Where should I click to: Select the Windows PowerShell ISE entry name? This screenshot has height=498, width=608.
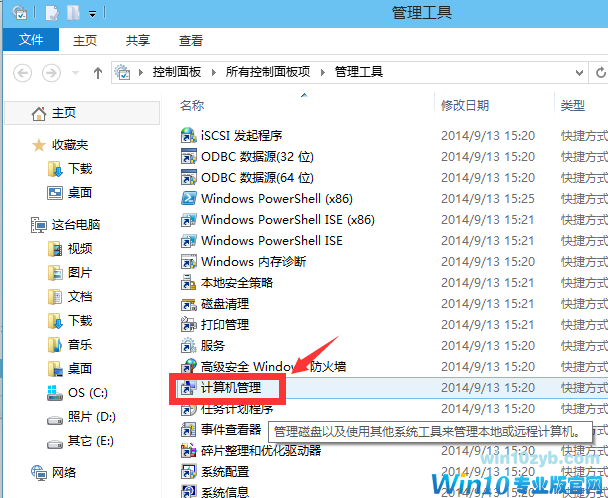click(271, 240)
